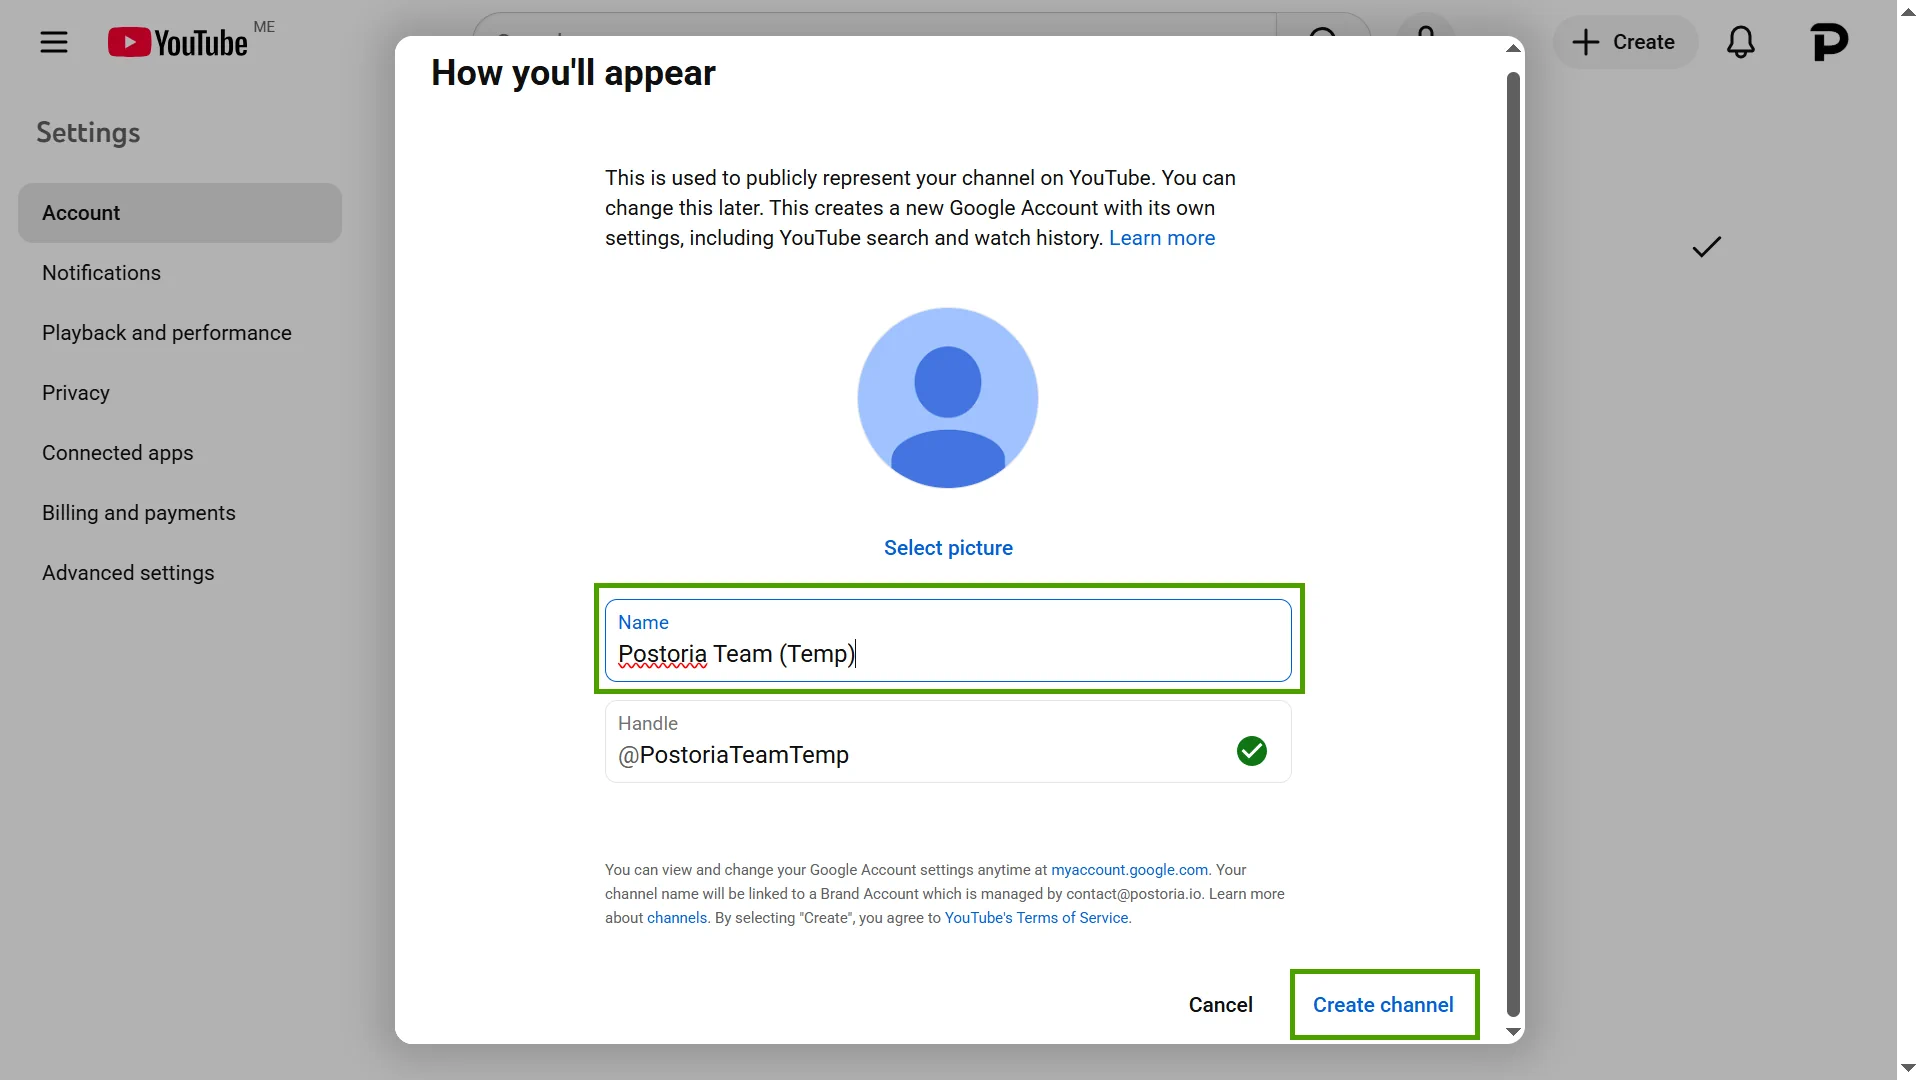Click the Create button in the top bar

tap(1624, 41)
